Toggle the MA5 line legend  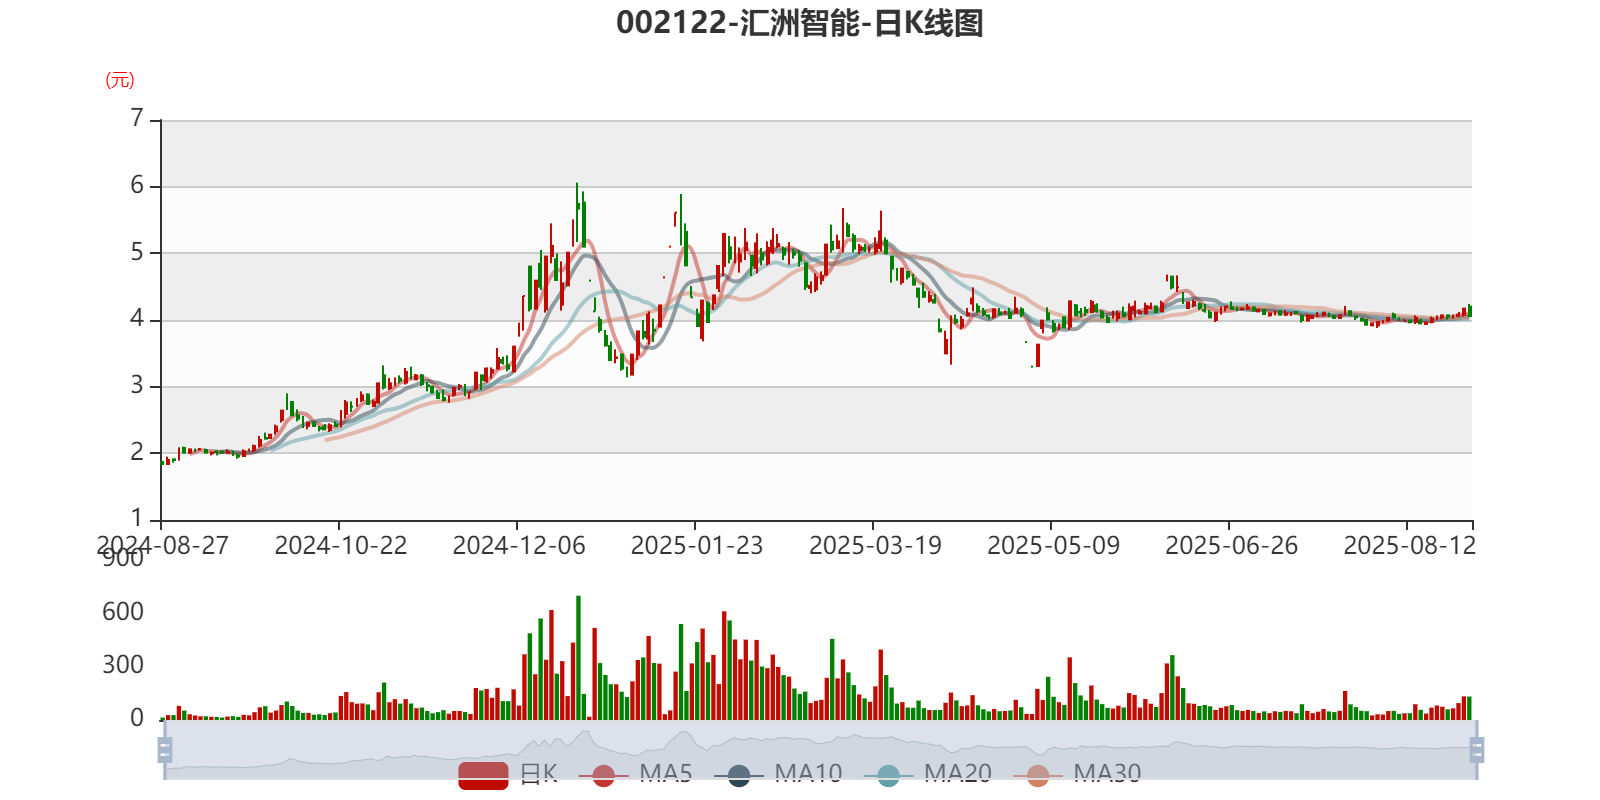click(x=642, y=774)
